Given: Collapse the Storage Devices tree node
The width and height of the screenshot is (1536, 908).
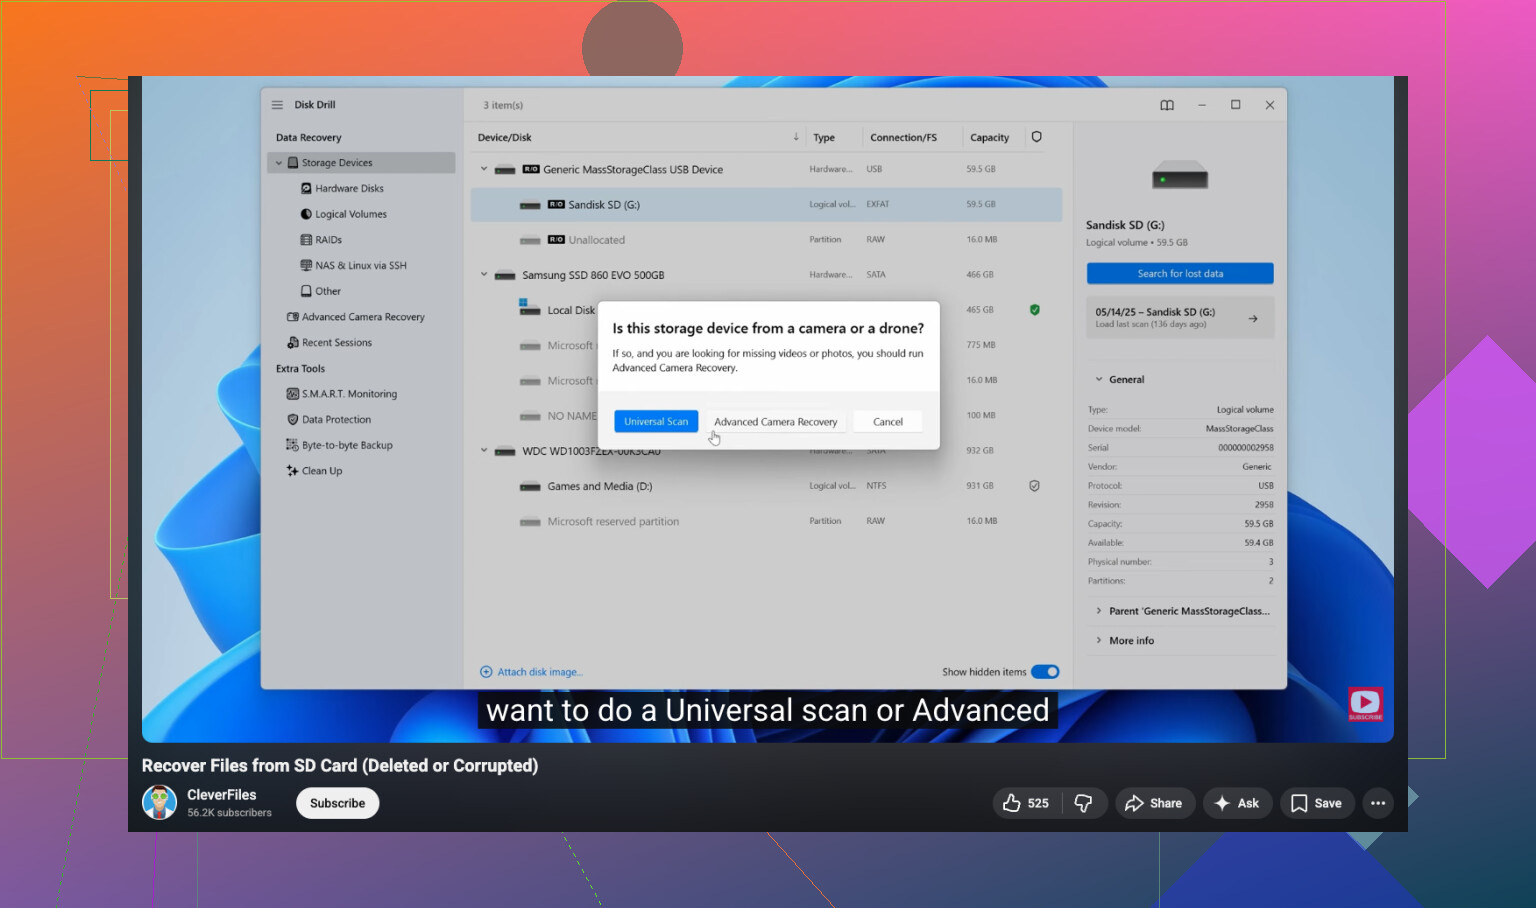Looking at the screenshot, I should [x=279, y=163].
